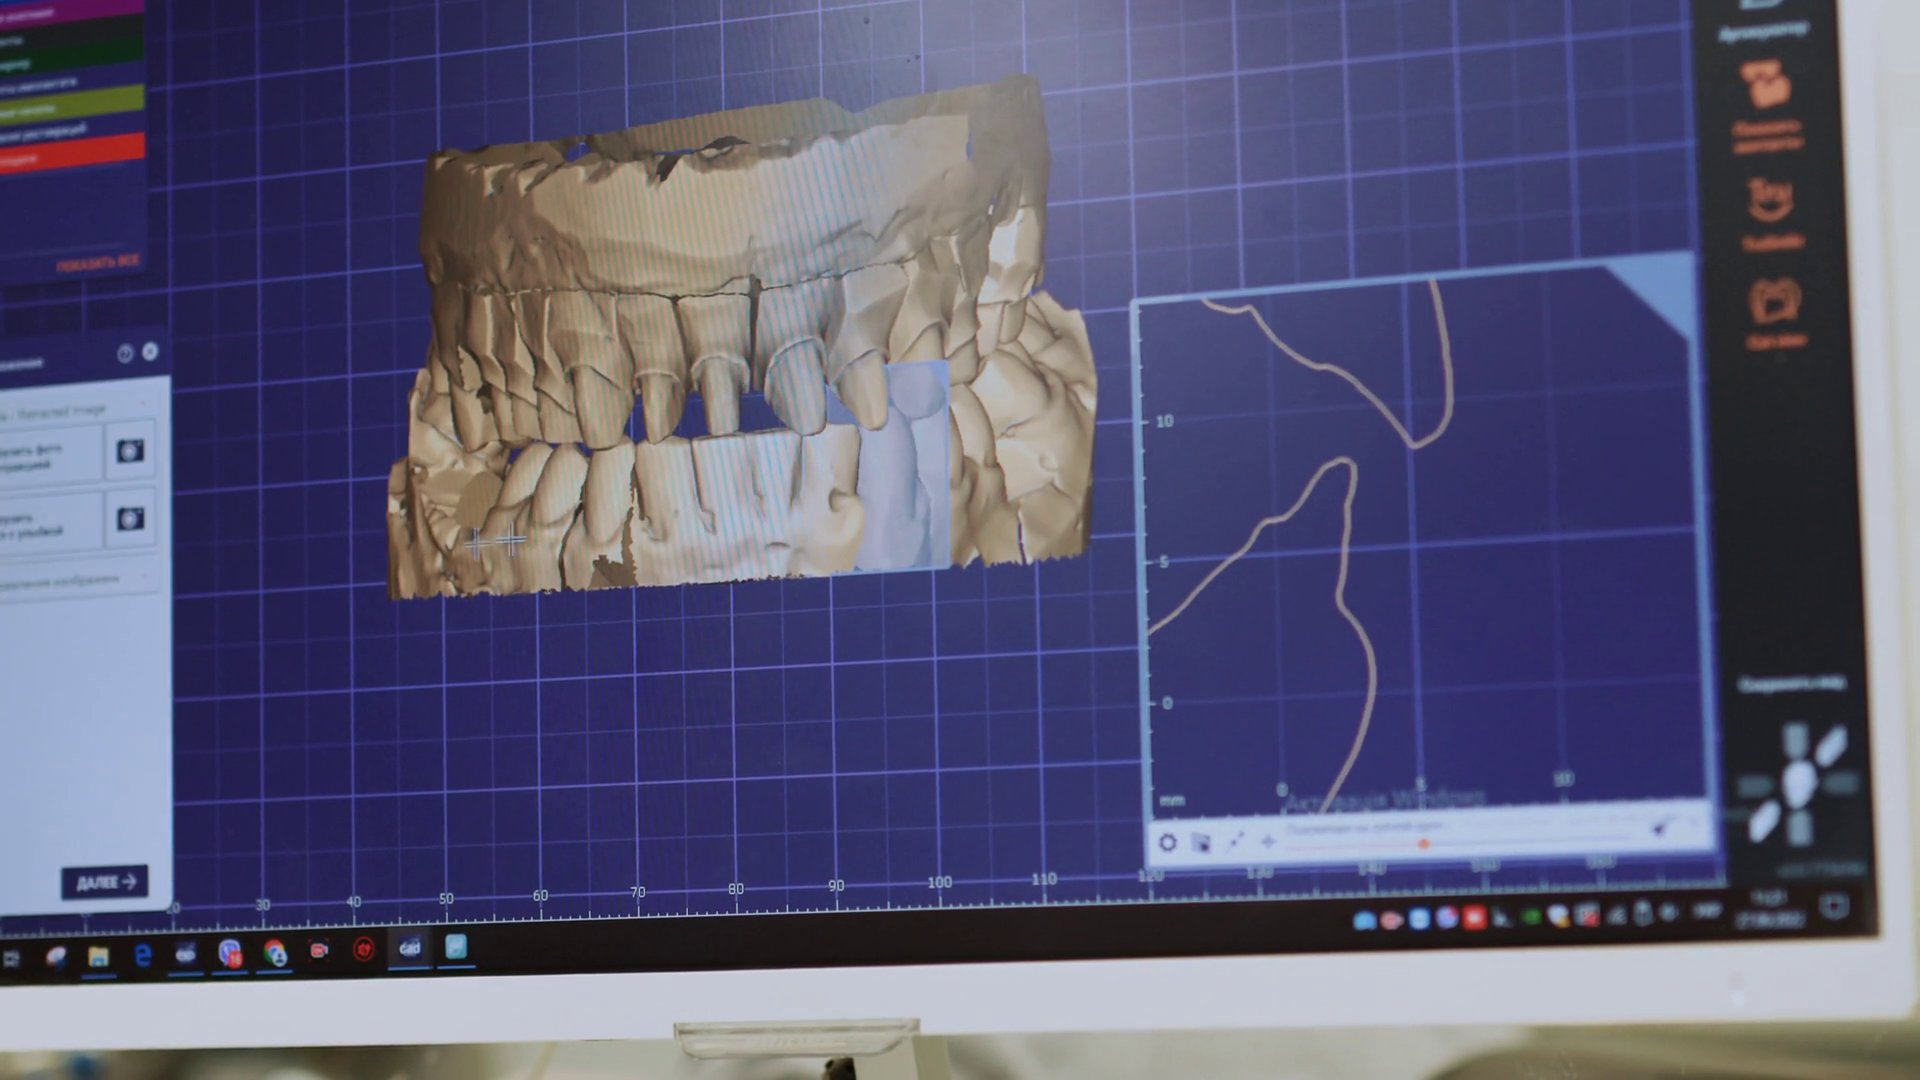Click the screenshot icon in cross-section toolbar
Screen dimensions: 1920x1080
[1201, 843]
